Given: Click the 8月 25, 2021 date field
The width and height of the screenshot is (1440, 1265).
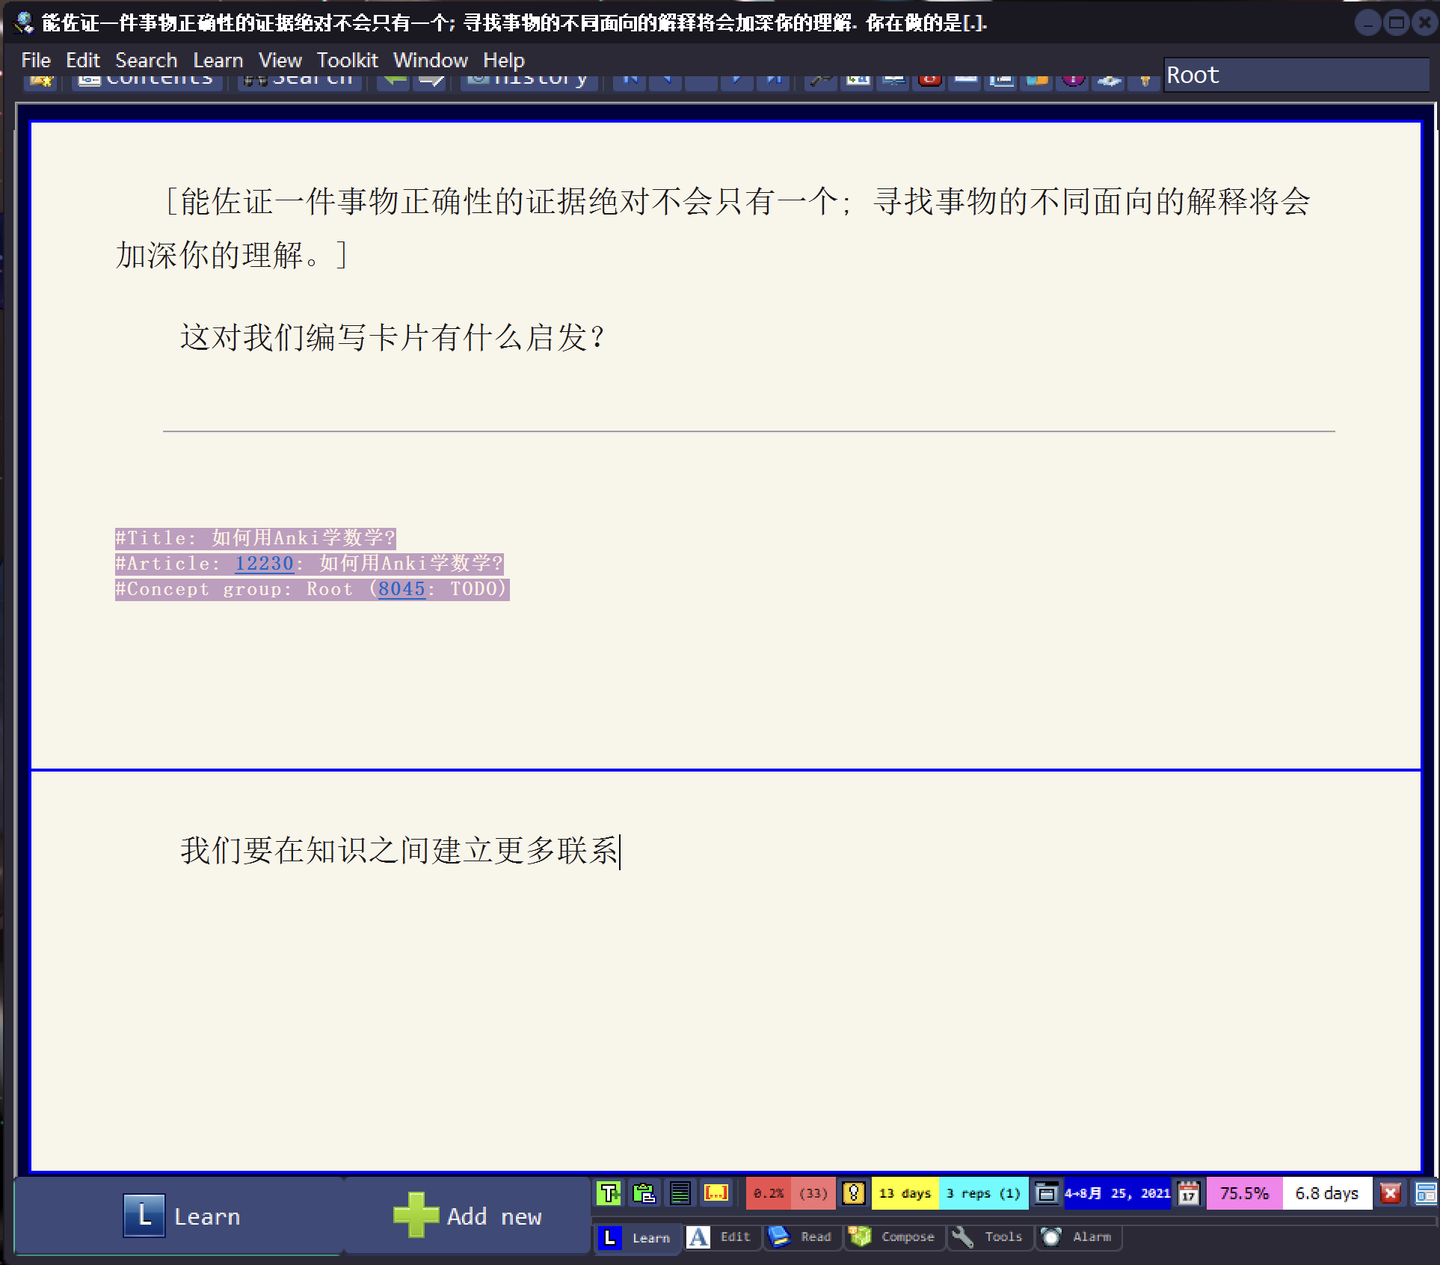Looking at the screenshot, I should [x=1117, y=1193].
